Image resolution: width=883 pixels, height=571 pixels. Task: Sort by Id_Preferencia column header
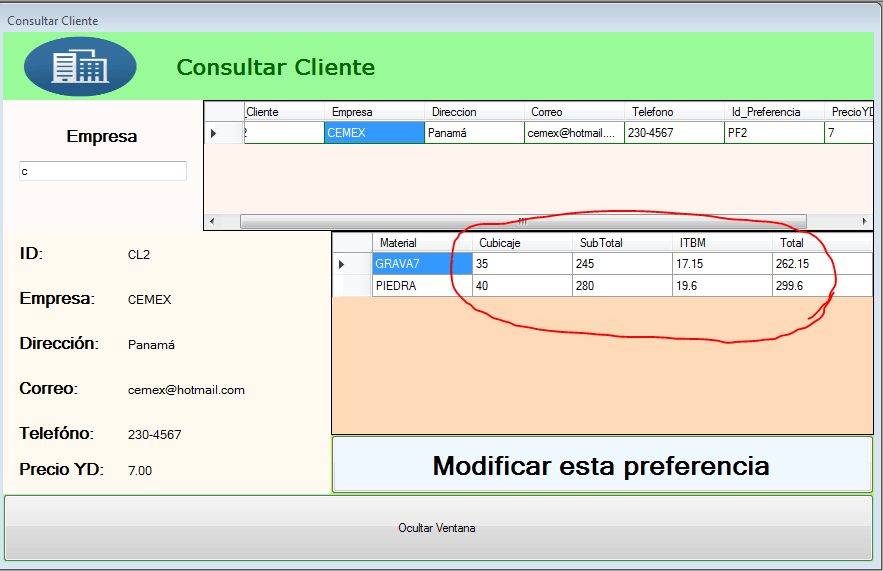click(774, 111)
